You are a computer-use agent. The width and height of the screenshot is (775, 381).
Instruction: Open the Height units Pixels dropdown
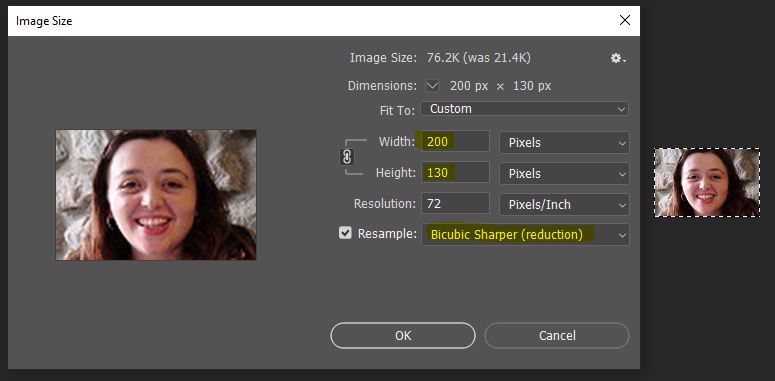564,173
